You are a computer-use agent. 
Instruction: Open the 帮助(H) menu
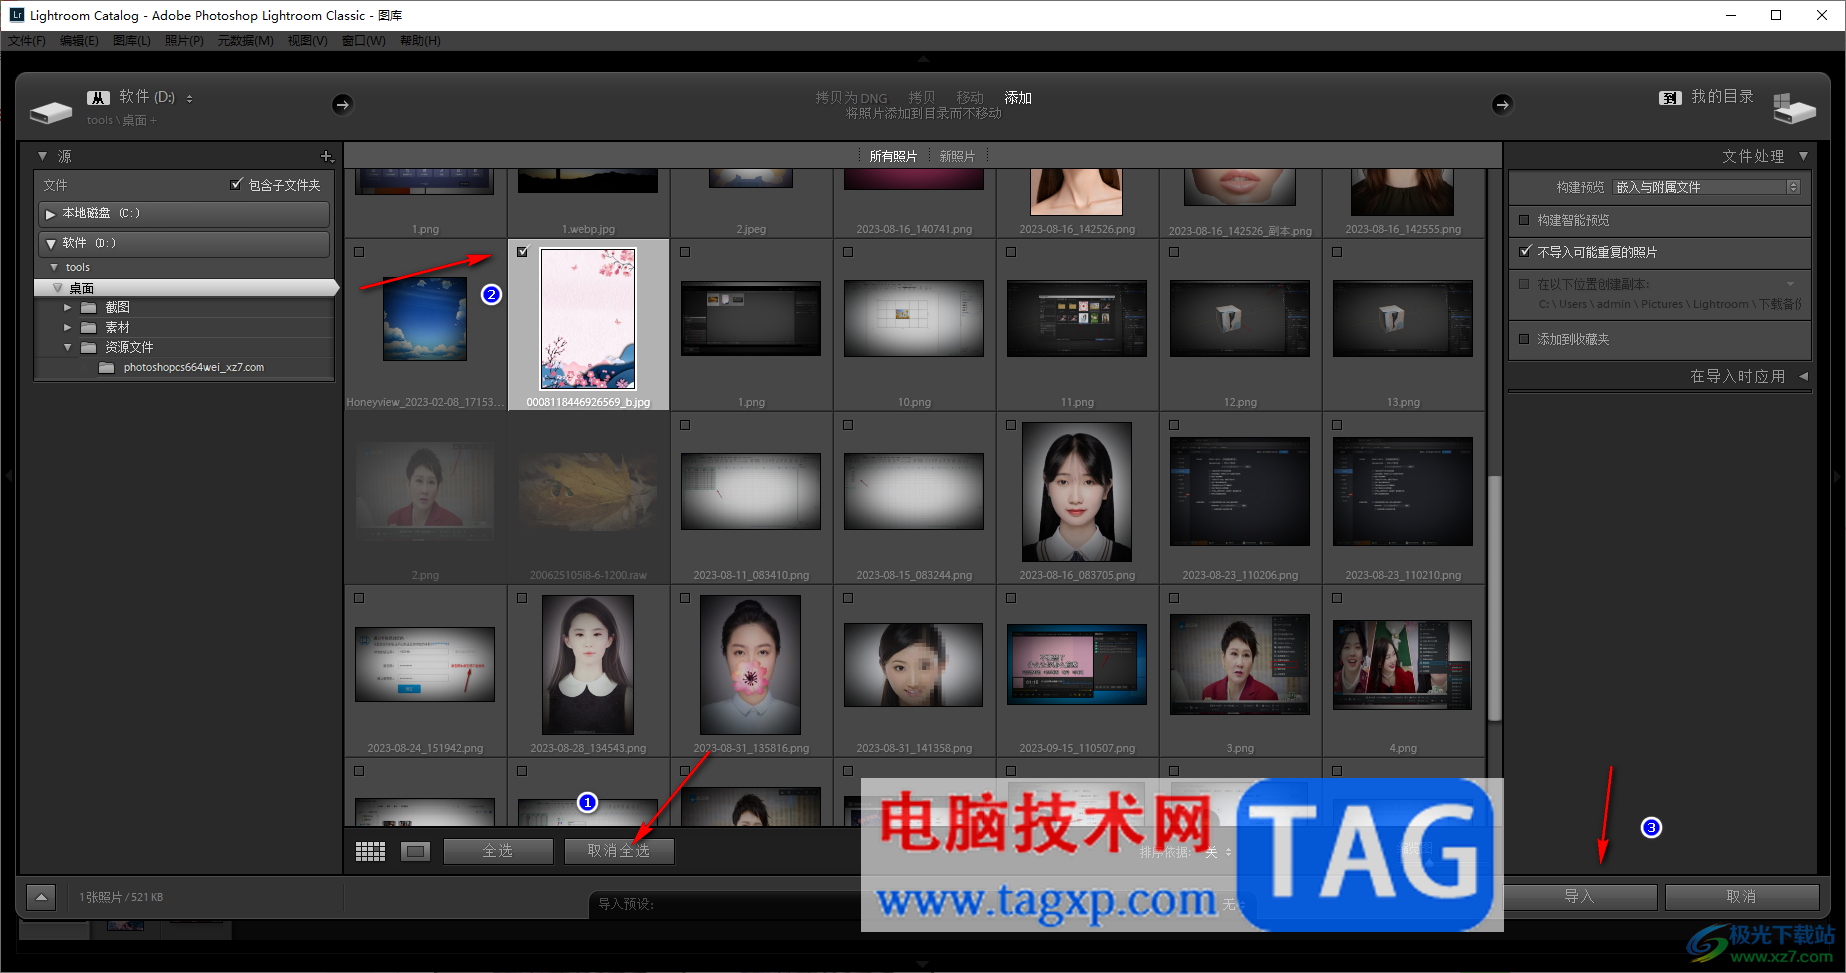point(420,41)
